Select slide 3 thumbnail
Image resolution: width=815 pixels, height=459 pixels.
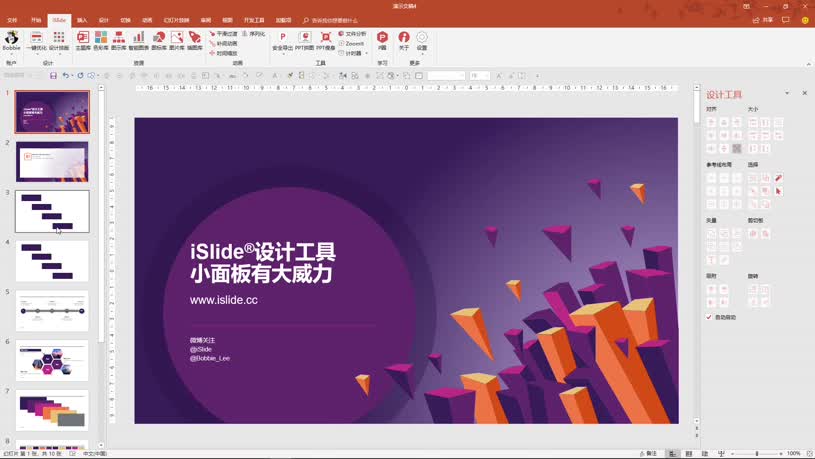(x=52, y=211)
